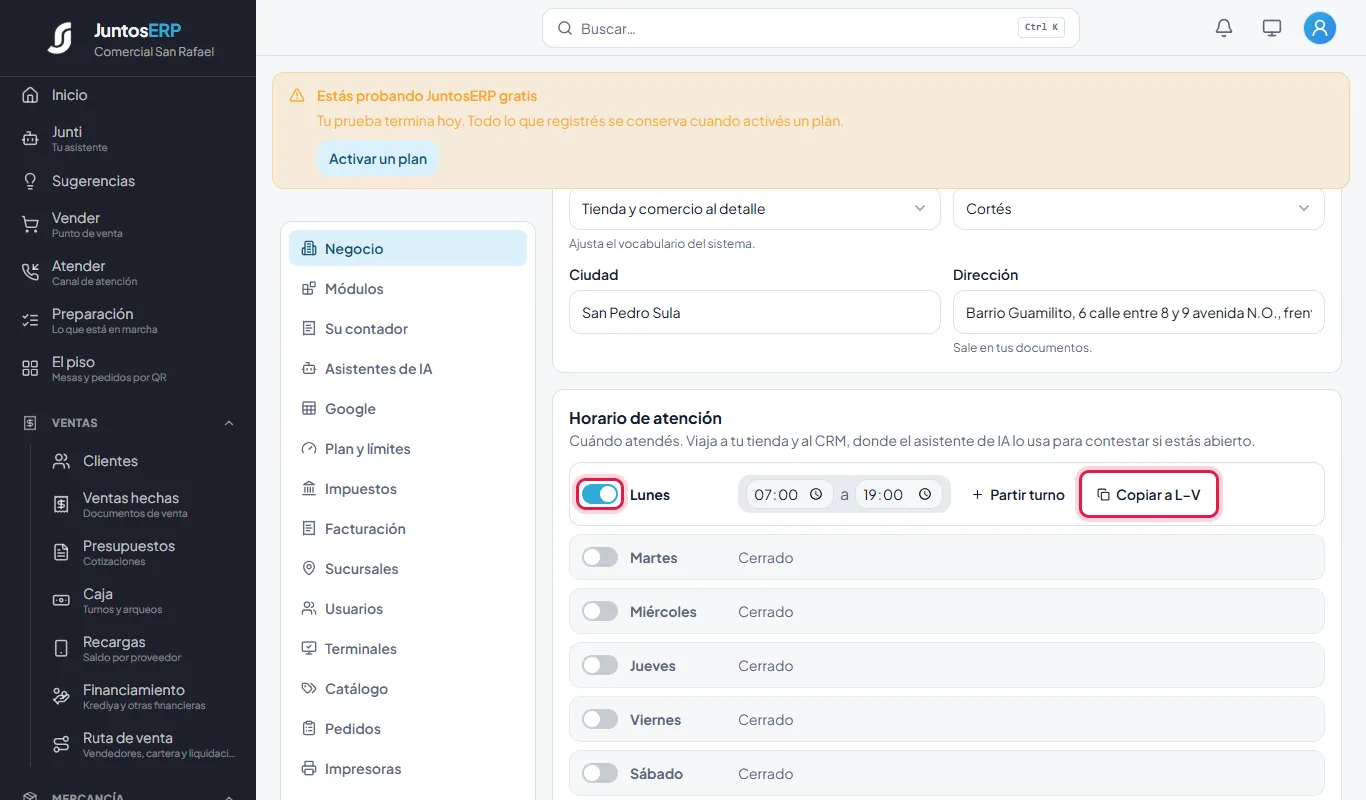Enable the Sábado schedule toggle
This screenshot has height=800, width=1366.
[x=600, y=773]
